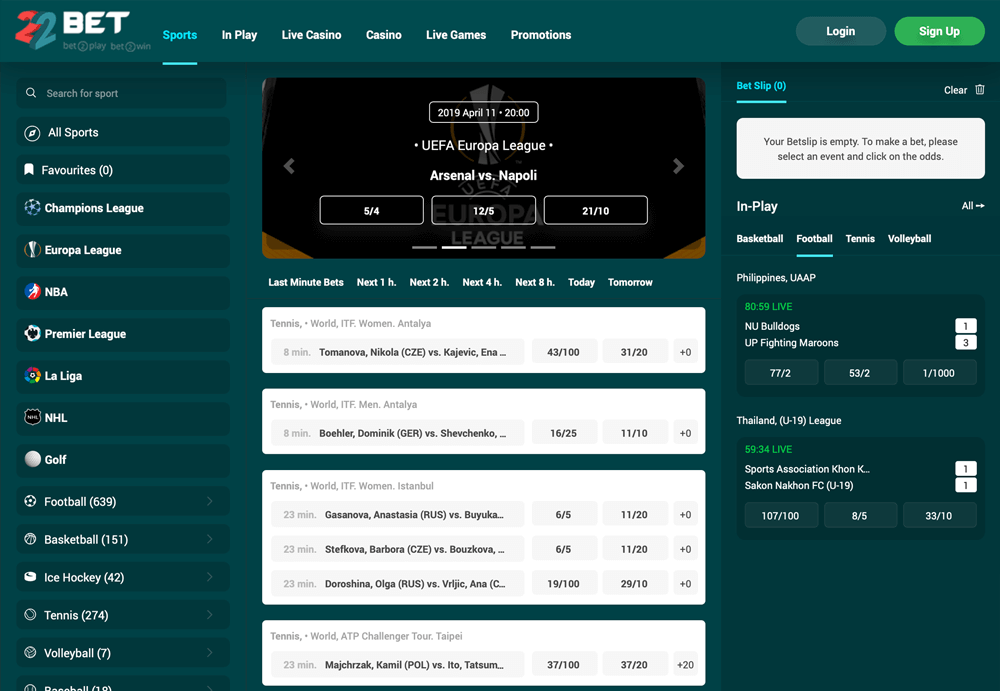Click the Tennis ball icon
Image resolution: width=1000 pixels, height=691 pixels.
point(30,615)
